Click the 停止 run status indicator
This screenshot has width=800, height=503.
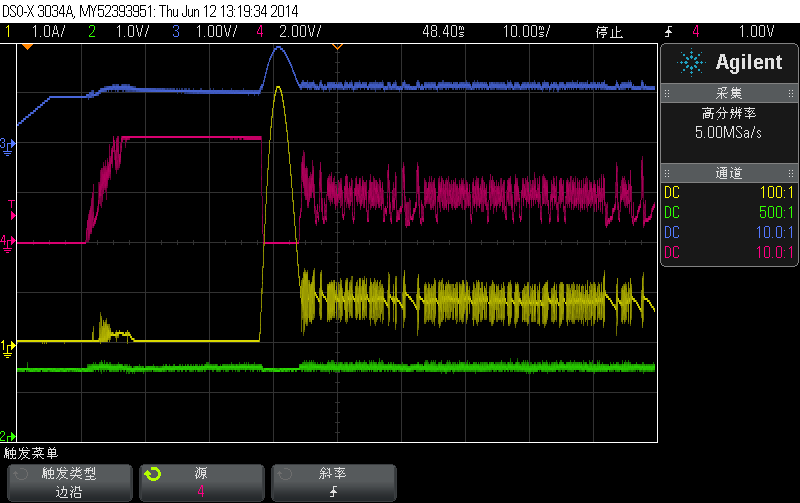click(x=609, y=32)
